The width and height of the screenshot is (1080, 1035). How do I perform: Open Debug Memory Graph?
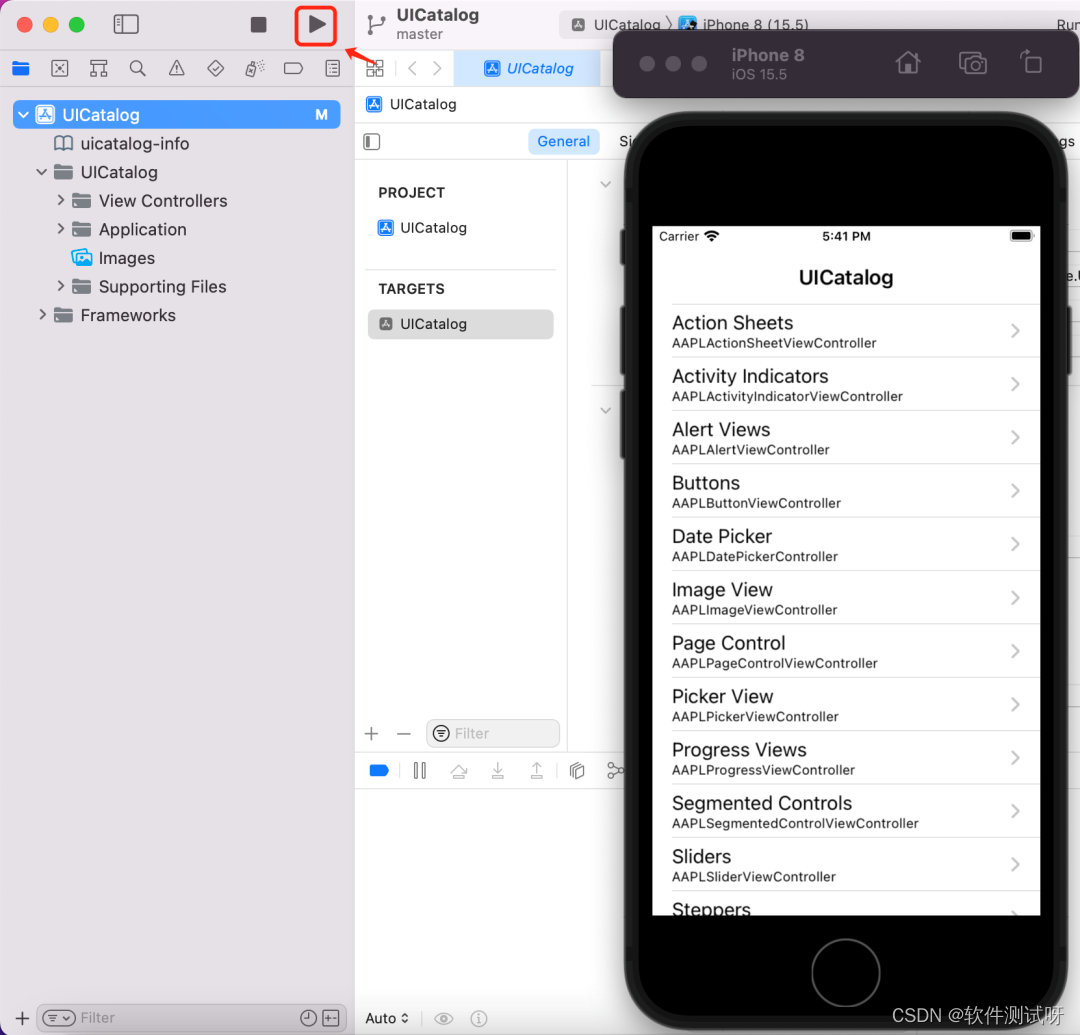(x=615, y=771)
